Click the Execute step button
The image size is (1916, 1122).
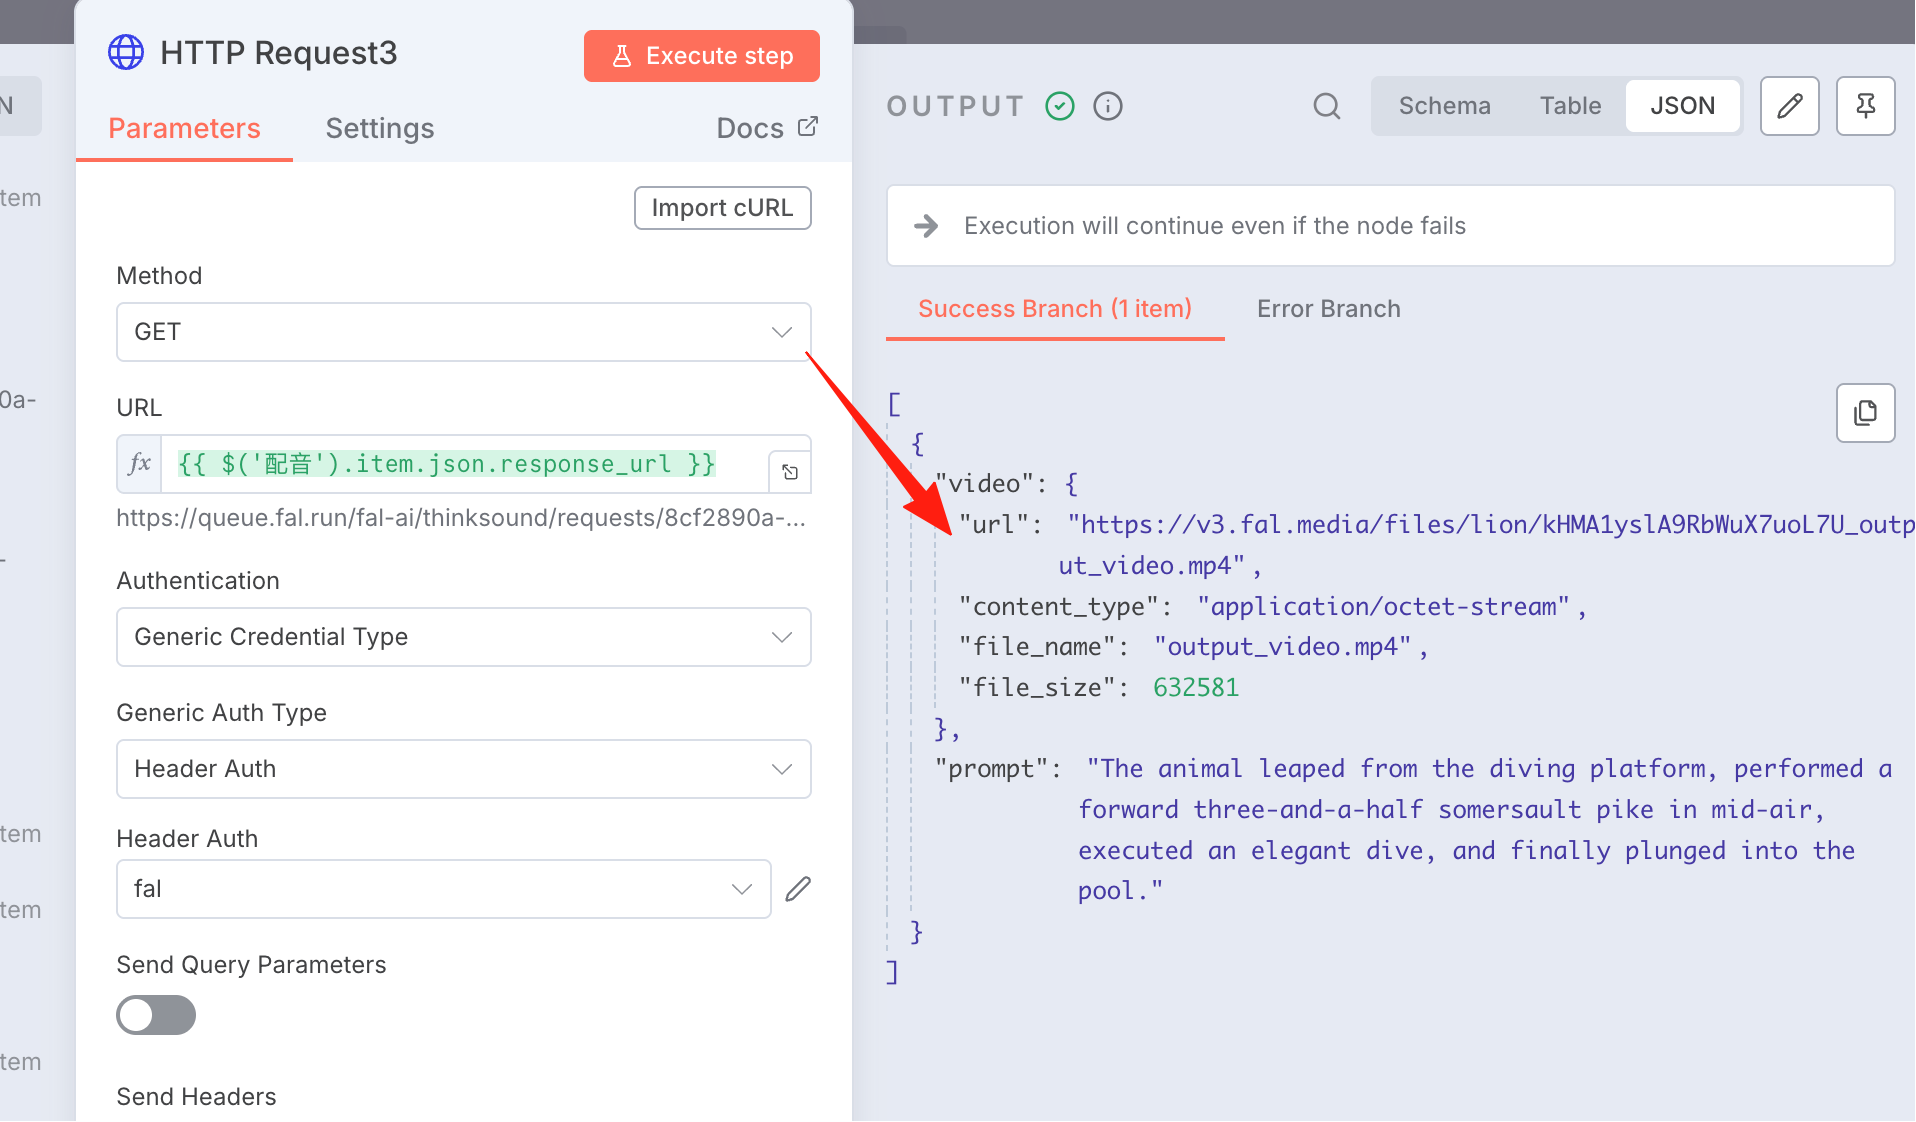coord(702,56)
